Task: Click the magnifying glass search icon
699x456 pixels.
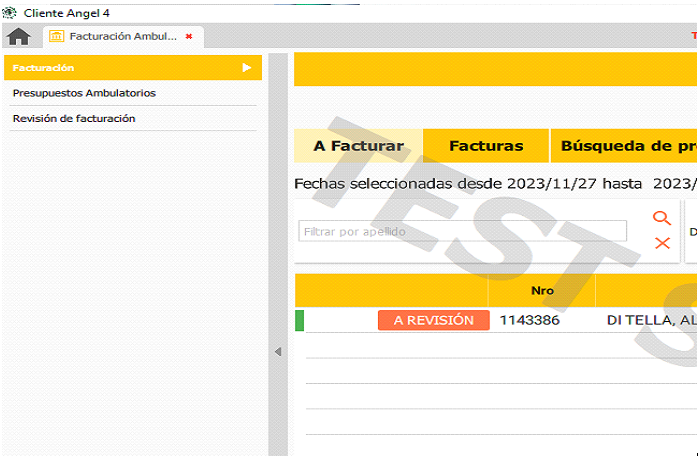Action: 661,218
